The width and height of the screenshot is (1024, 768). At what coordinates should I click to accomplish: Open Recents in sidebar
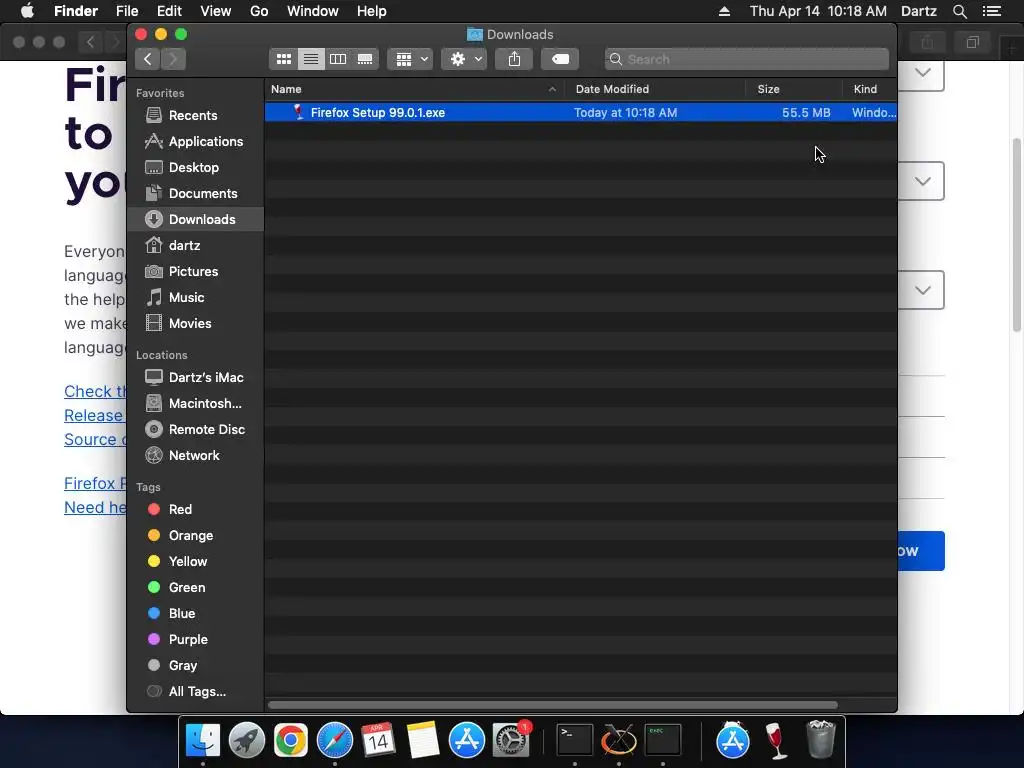point(195,116)
